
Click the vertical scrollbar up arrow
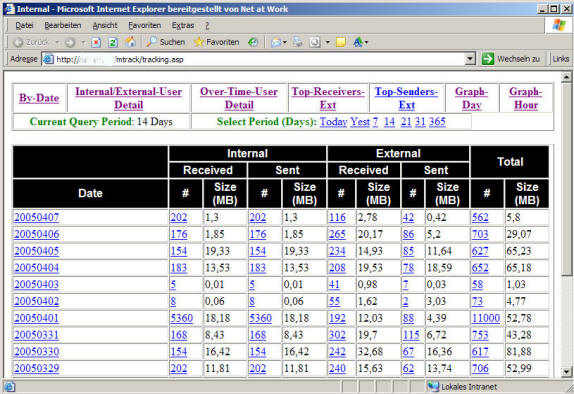click(566, 77)
